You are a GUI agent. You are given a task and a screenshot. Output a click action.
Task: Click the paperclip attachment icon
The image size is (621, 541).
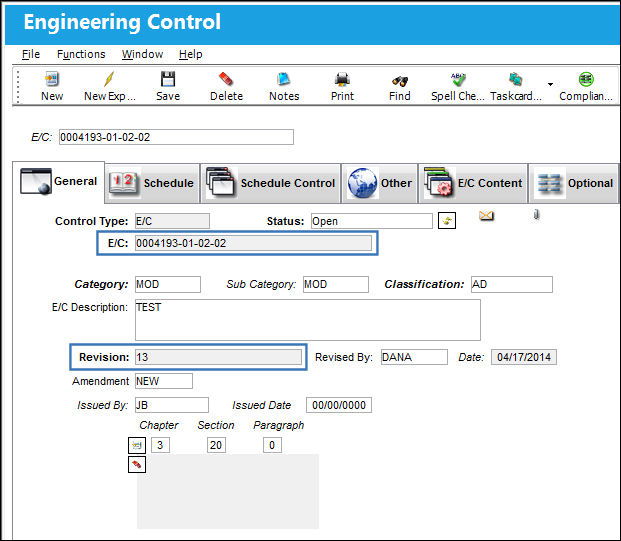tap(536, 214)
